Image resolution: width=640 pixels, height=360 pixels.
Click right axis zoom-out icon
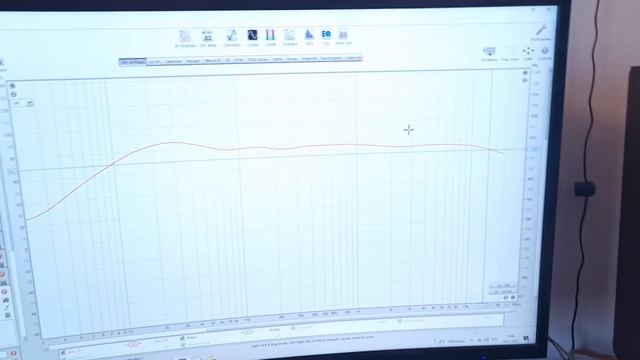(525, 80)
